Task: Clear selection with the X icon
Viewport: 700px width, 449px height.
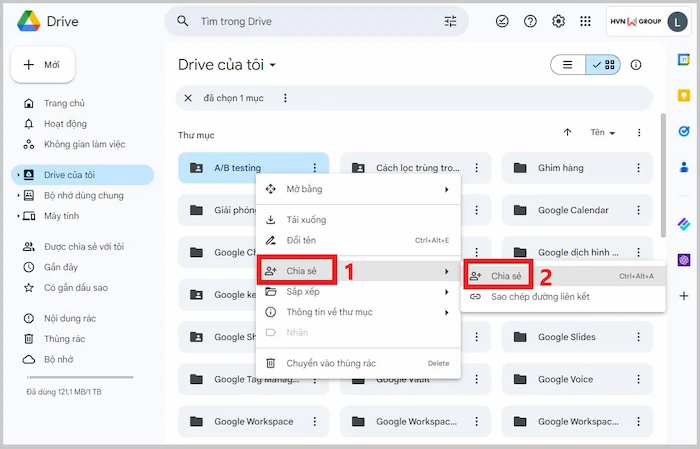Action: pyautogui.click(x=188, y=98)
